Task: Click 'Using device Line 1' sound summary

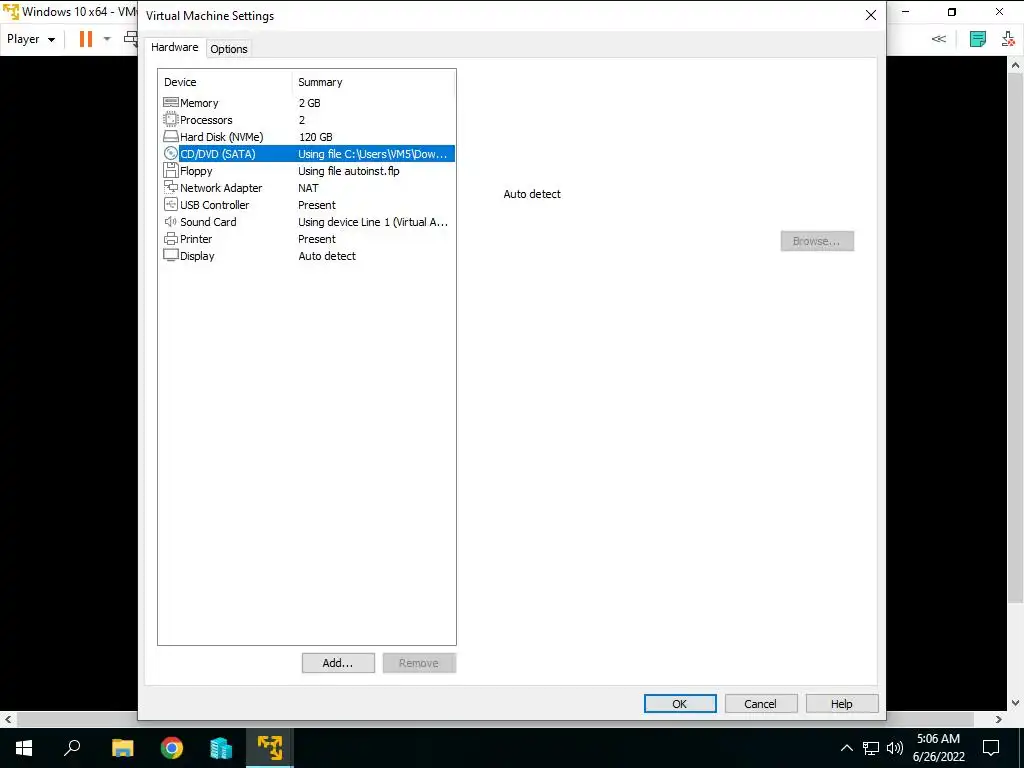Action: click(373, 221)
